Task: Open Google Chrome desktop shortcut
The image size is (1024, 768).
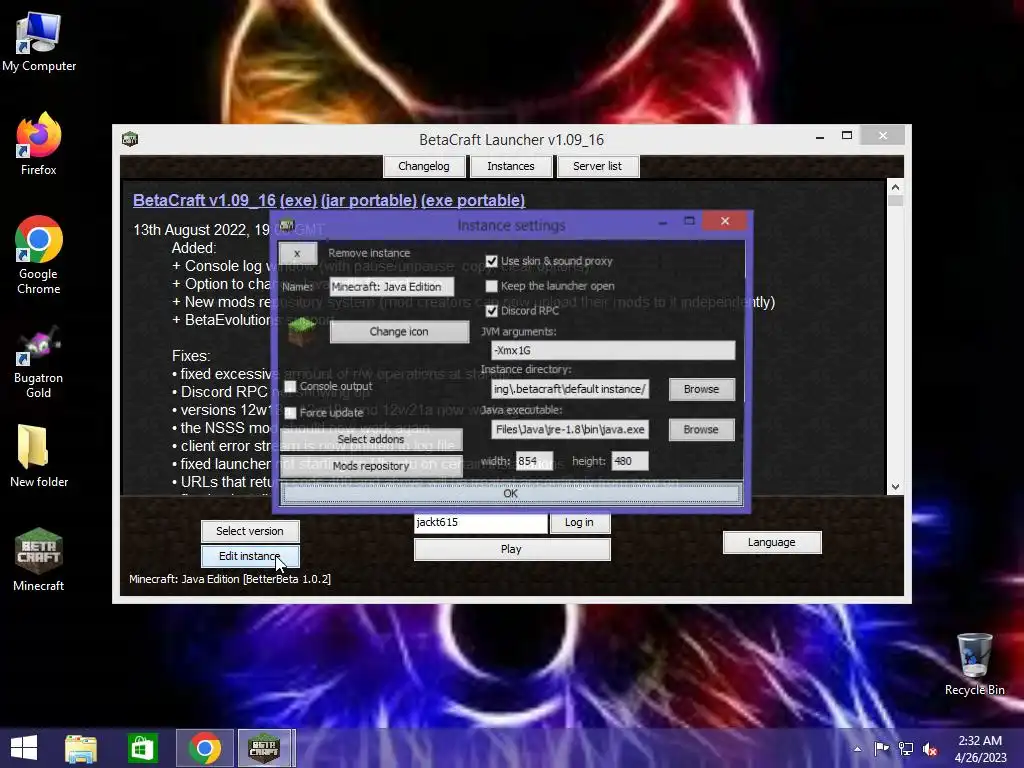Action: [39, 255]
